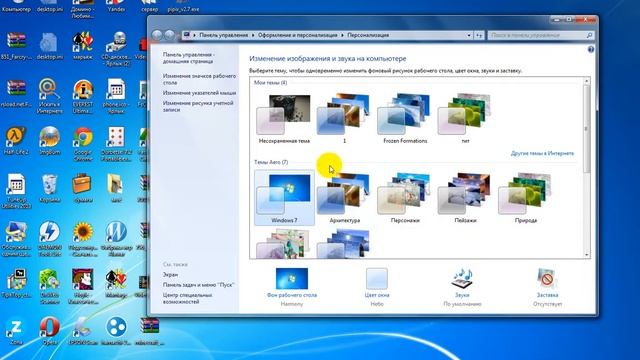The image size is (640, 360).
Task: Select the Opera desktop shortcut
Action: [x=49, y=331]
